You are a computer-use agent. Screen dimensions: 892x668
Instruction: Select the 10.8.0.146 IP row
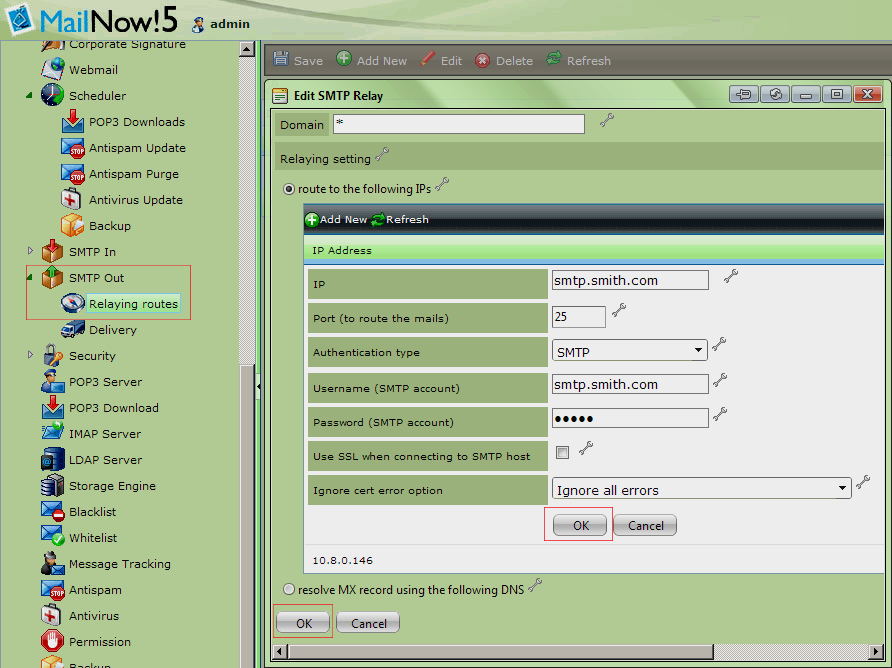pyautogui.click(x=593, y=560)
